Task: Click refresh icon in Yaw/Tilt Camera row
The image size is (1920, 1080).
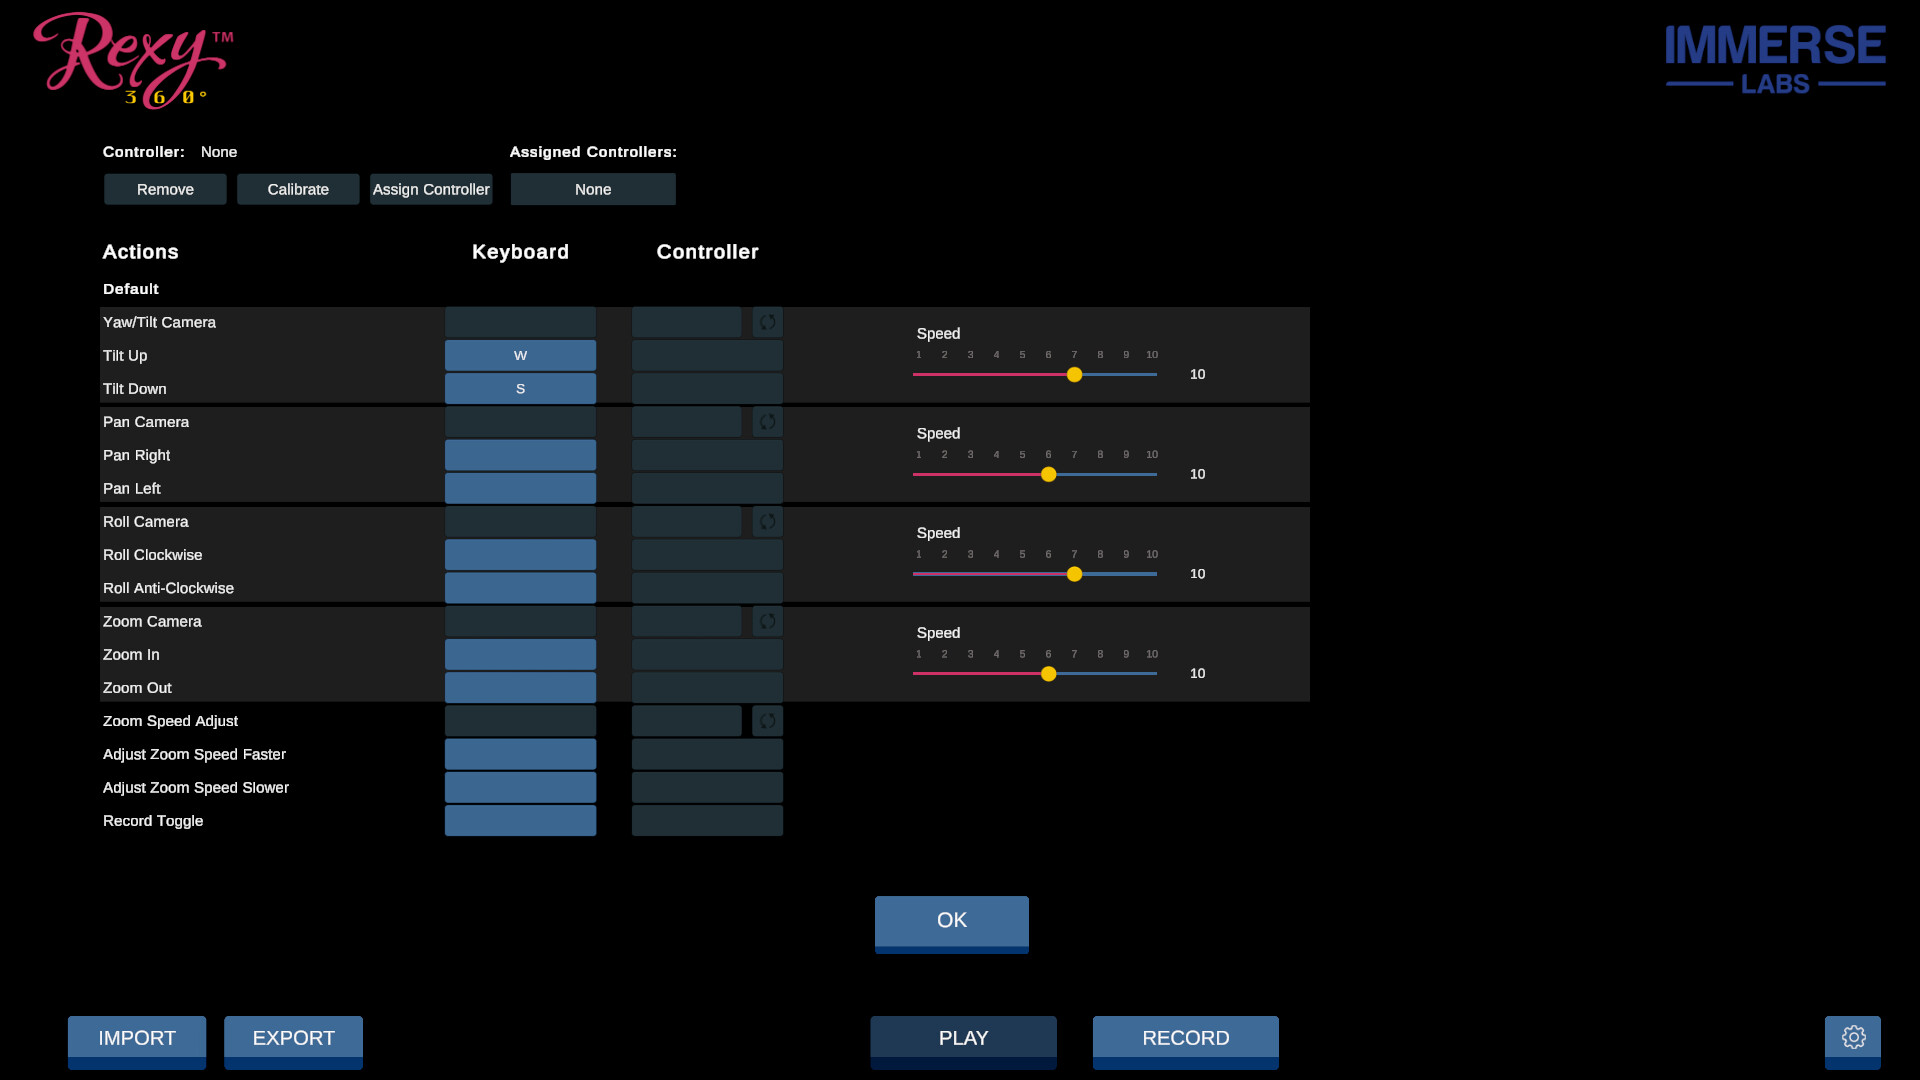Action: (767, 322)
